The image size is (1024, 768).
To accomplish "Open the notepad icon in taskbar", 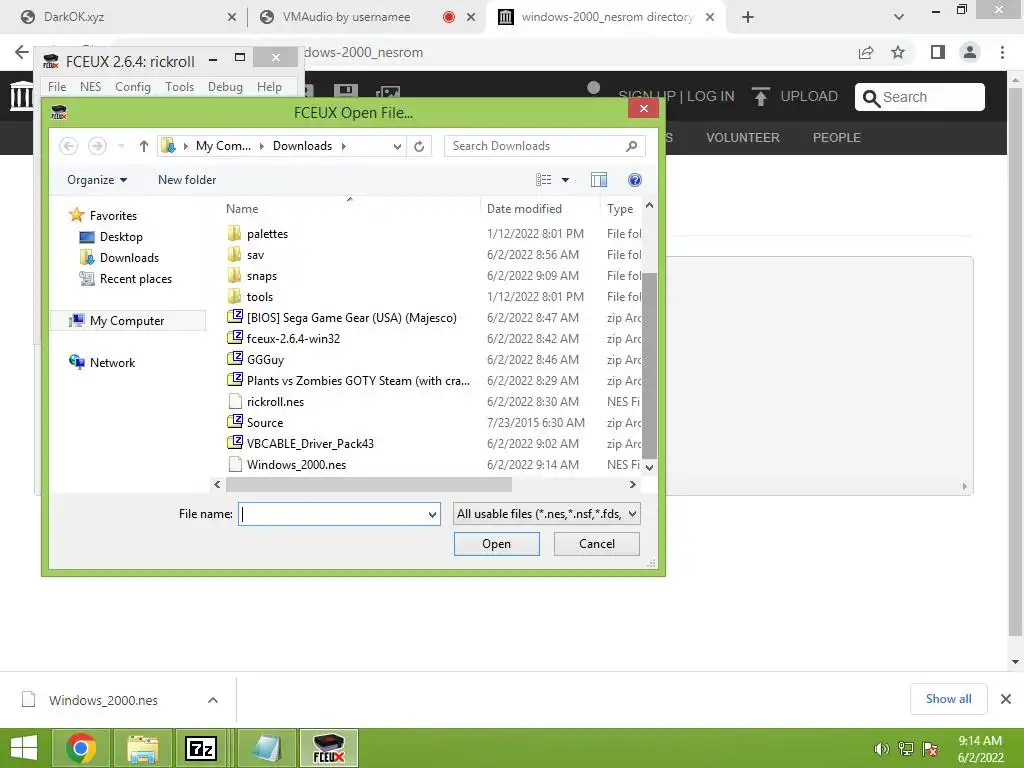I will coord(266,748).
